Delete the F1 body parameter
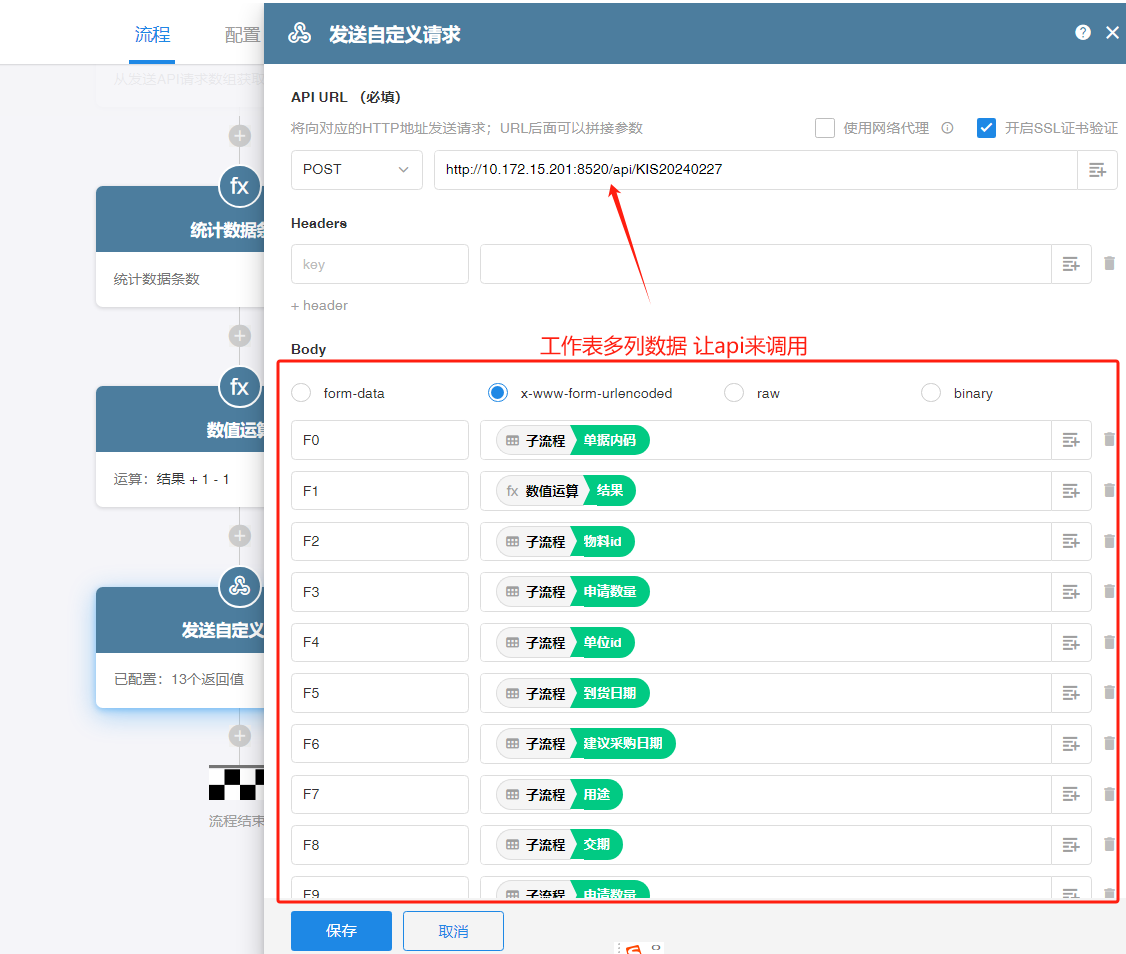 point(1109,491)
